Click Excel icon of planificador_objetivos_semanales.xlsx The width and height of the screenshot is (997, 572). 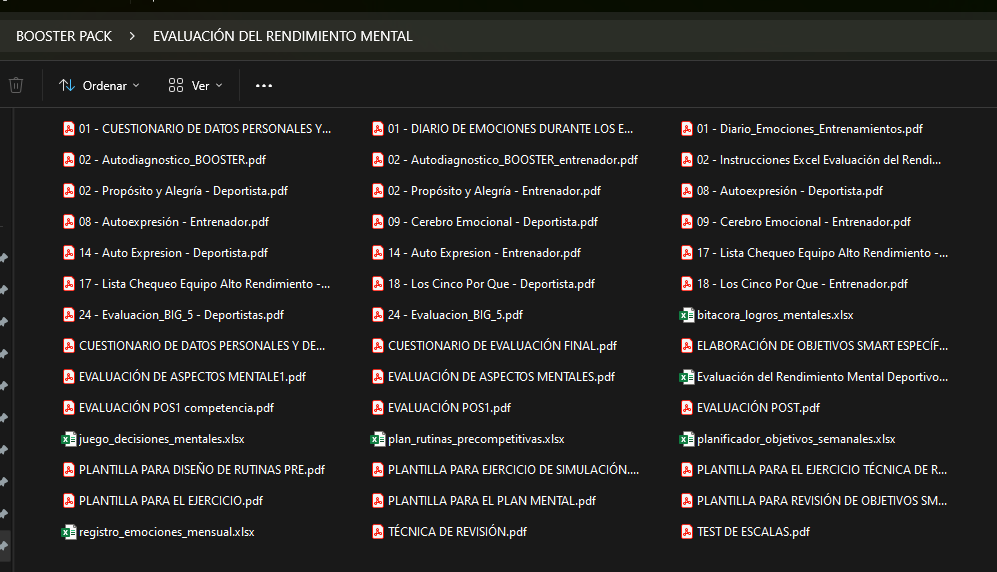687,439
